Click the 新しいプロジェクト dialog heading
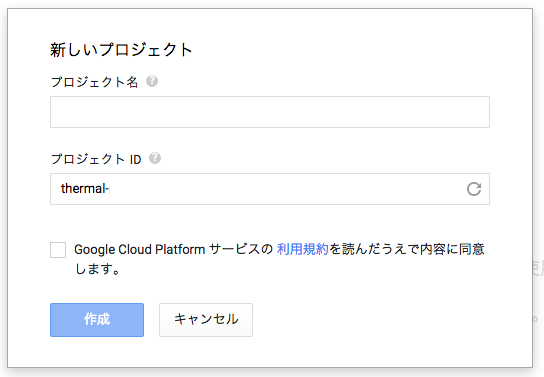The image size is (544, 377). coord(121,50)
